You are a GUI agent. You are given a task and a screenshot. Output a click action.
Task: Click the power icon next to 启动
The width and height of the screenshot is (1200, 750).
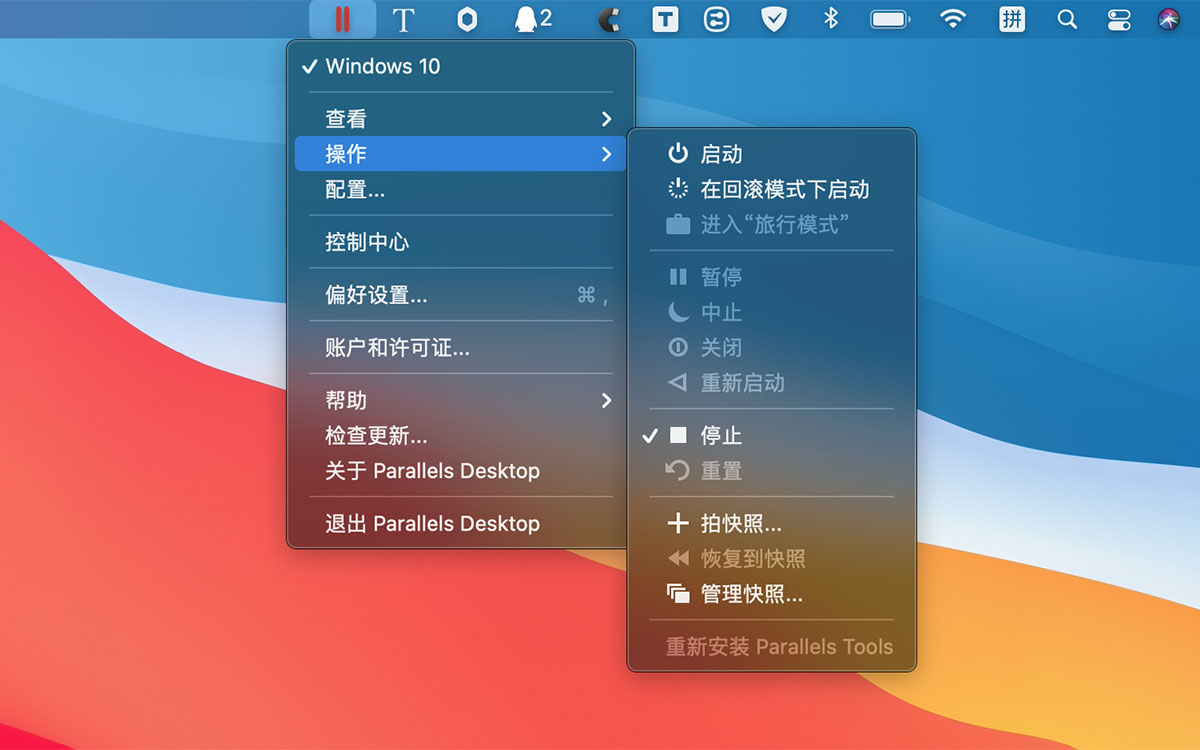pyautogui.click(x=678, y=154)
